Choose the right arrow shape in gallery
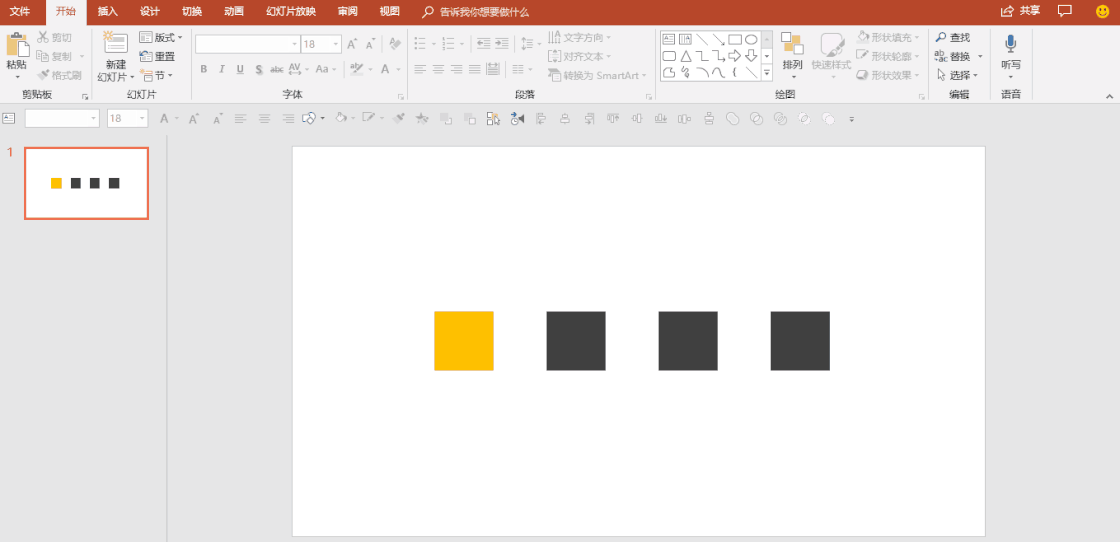 pyautogui.click(x=734, y=56)
